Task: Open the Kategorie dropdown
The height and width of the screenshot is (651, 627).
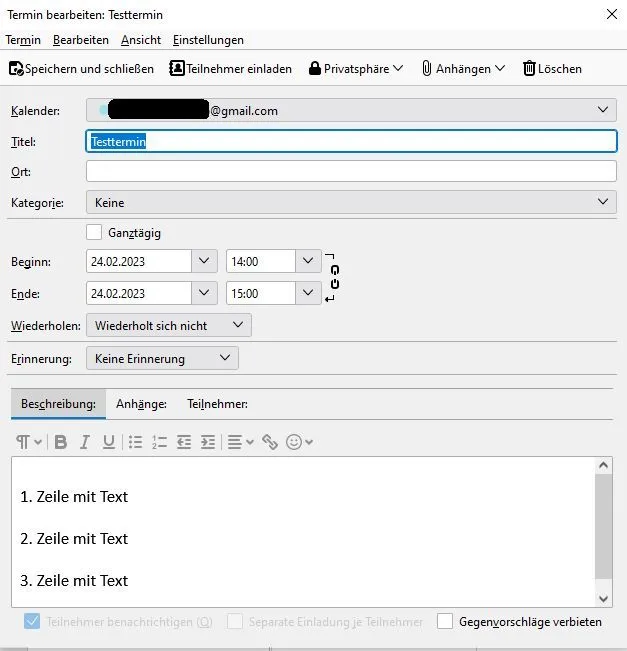Action: coord(351,202)
